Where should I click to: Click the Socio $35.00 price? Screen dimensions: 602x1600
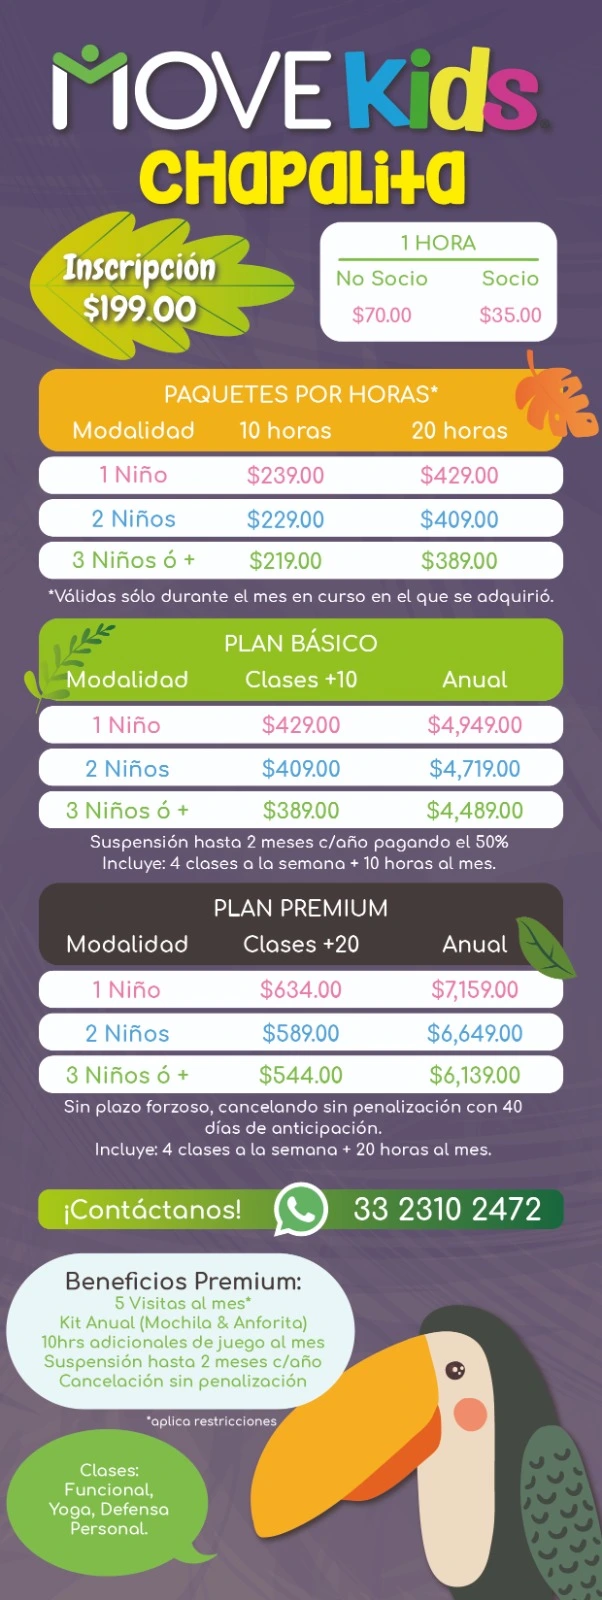click(x=510, y=315)
